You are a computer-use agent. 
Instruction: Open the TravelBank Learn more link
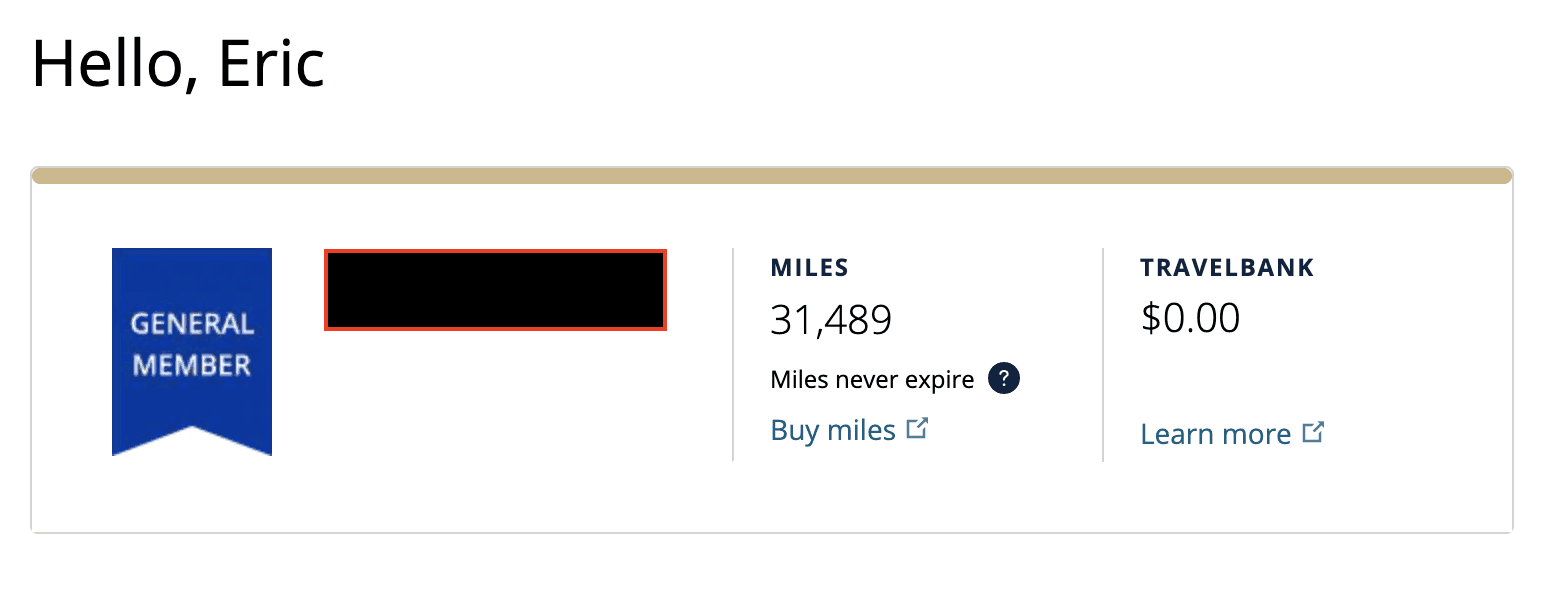(1232, 434)
